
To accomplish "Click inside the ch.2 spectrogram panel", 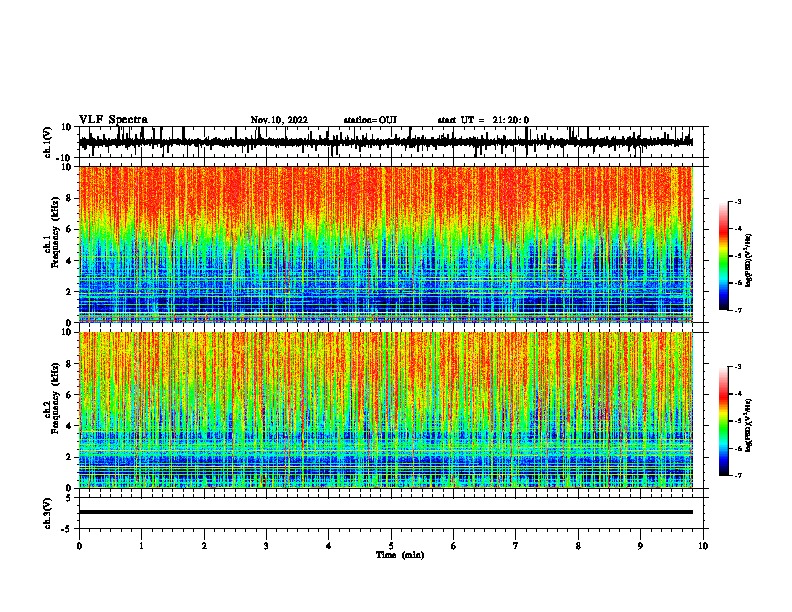I will click(x=385, y=410).
